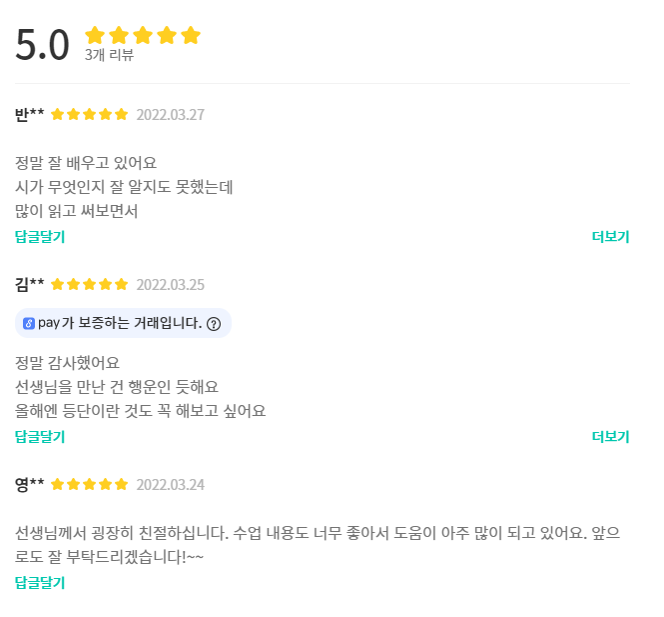Click star rating on 반** review

90,114
